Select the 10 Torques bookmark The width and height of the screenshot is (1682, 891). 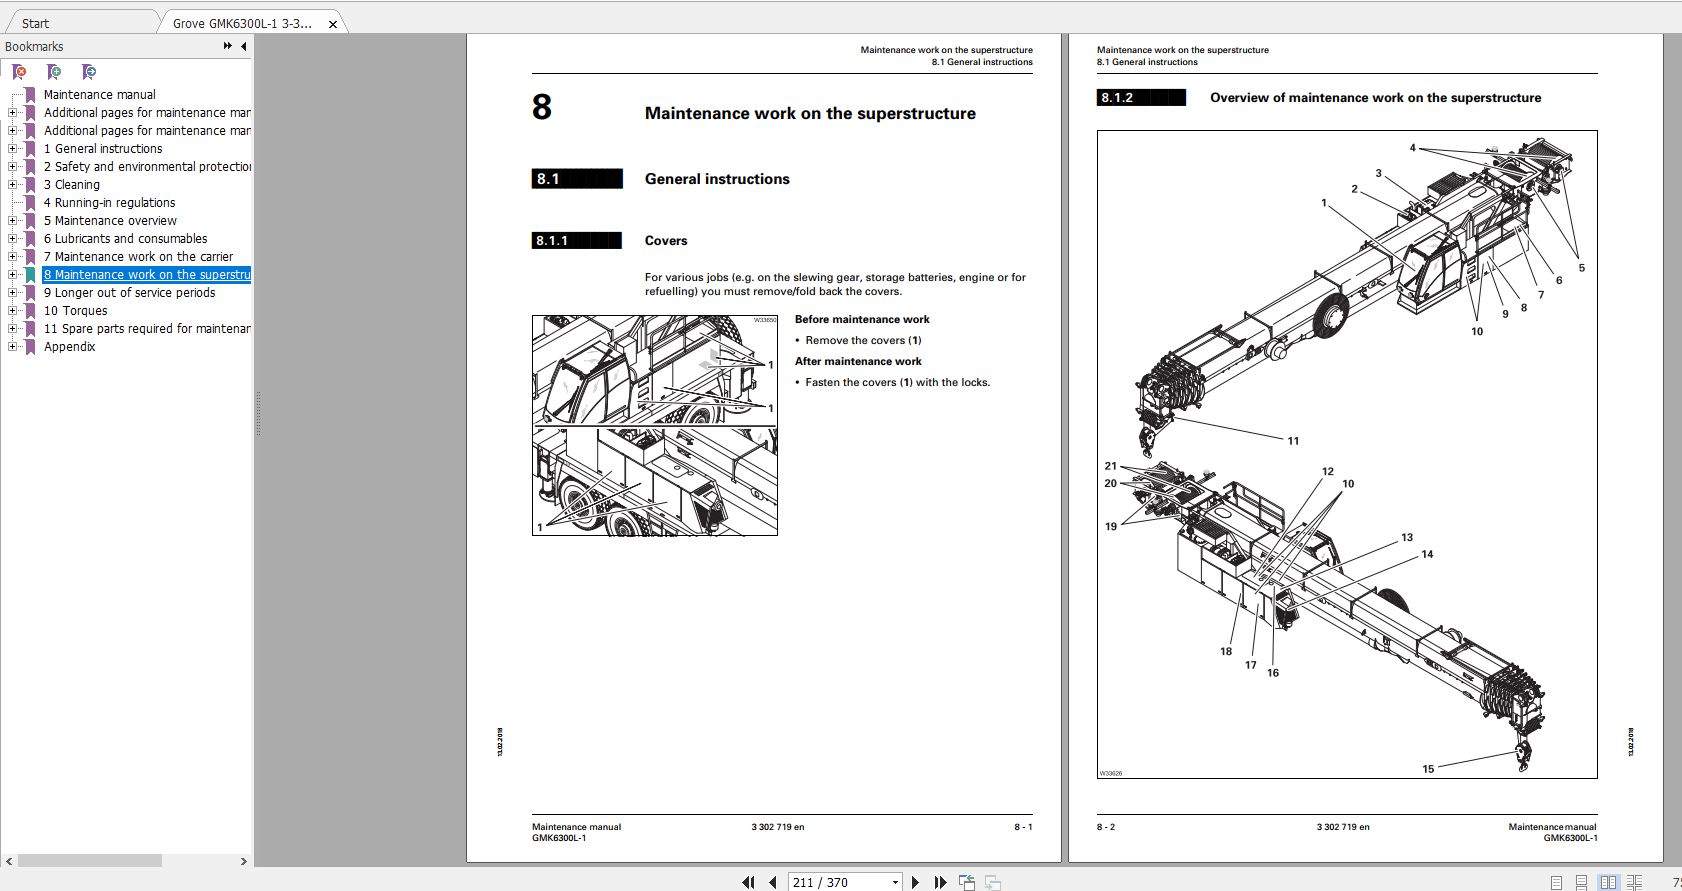[x=76, y=311]
